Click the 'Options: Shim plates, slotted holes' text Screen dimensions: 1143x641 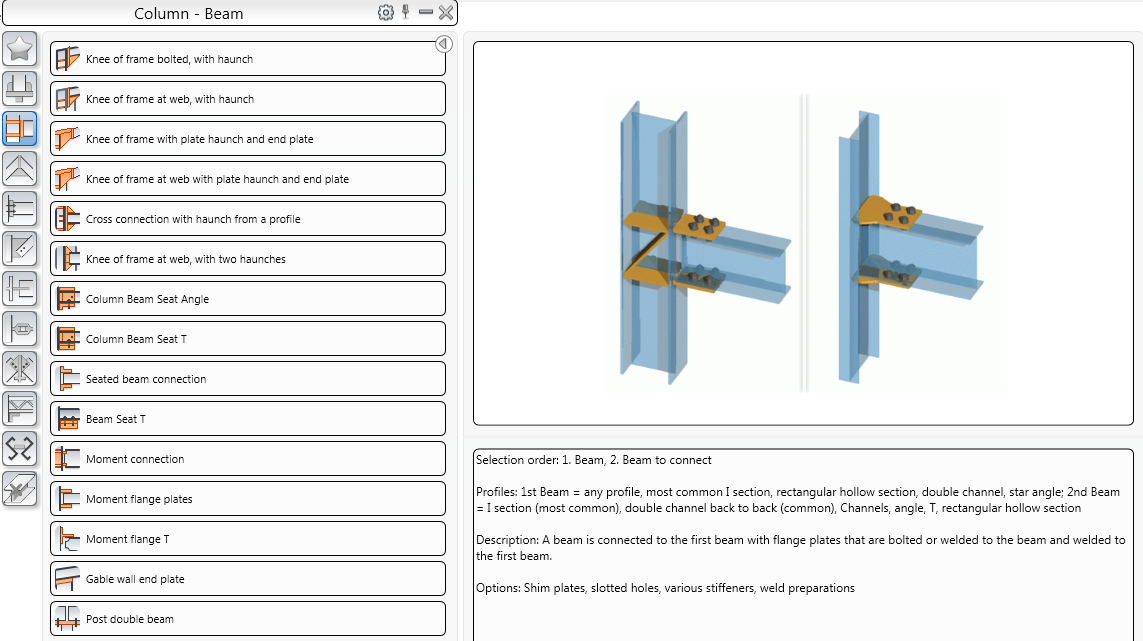coord(665,588)
